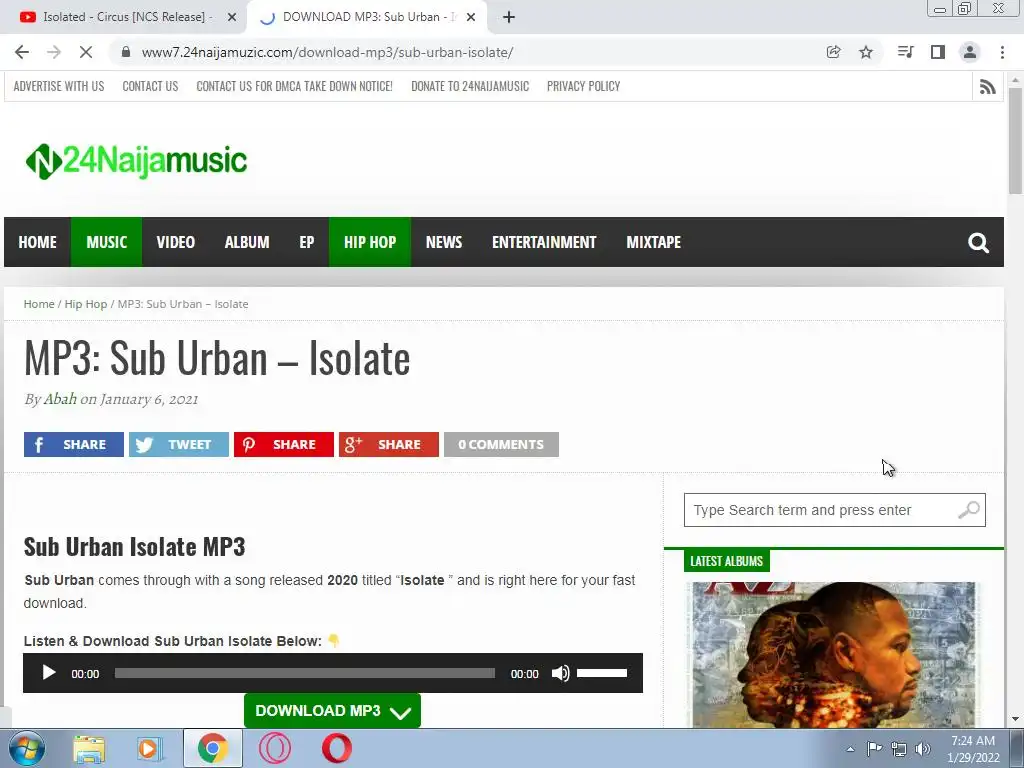1024x768 pixels.
Task: Seek on the audio progress bar
Action: click(x=305, y=673)
